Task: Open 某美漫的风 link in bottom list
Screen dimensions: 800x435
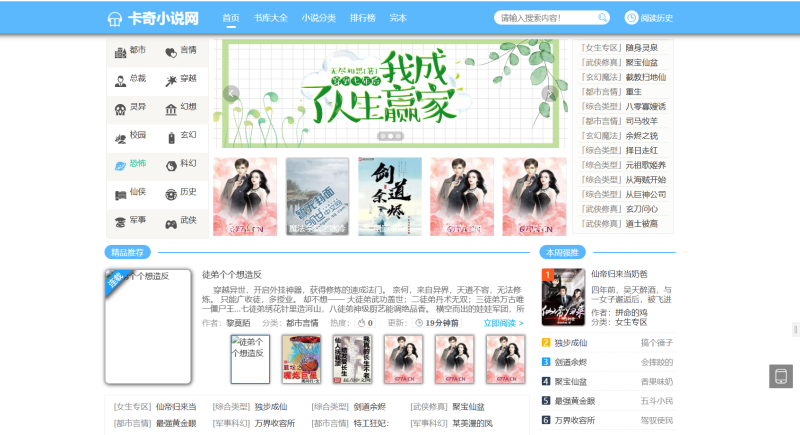Action: 472,423
